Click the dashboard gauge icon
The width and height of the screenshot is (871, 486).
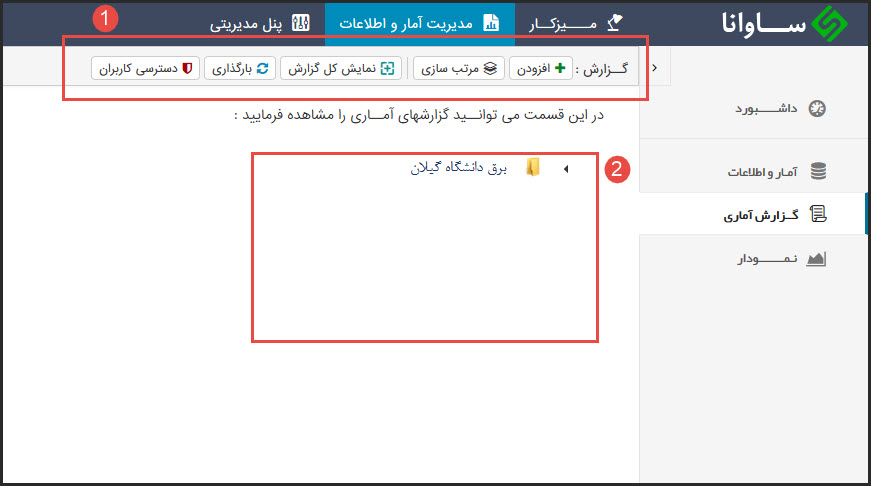[x=817, y=109]
